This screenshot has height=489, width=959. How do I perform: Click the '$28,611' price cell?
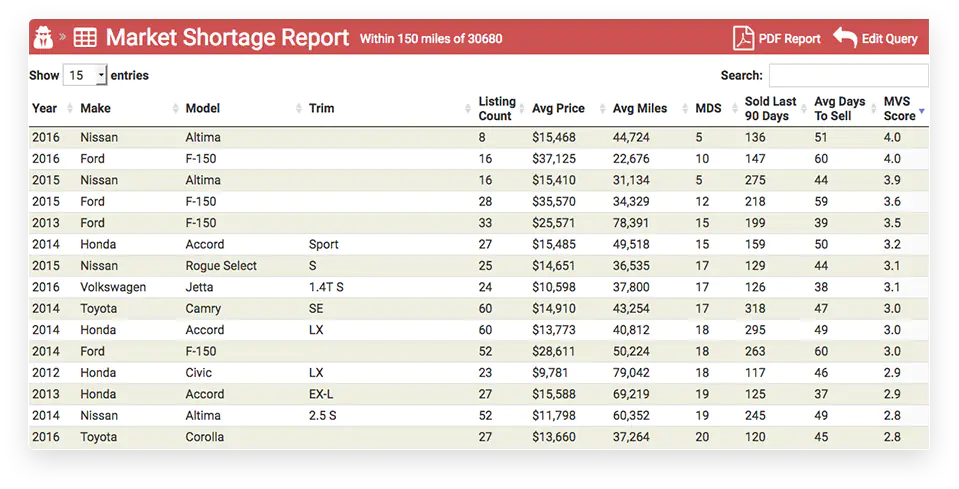(x=554, y=351)
